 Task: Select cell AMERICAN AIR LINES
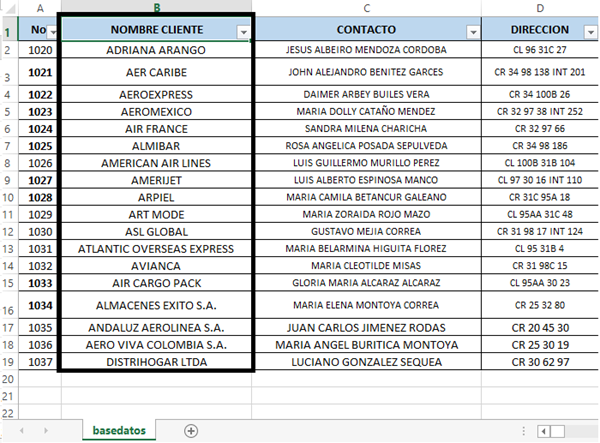point(156,163)
